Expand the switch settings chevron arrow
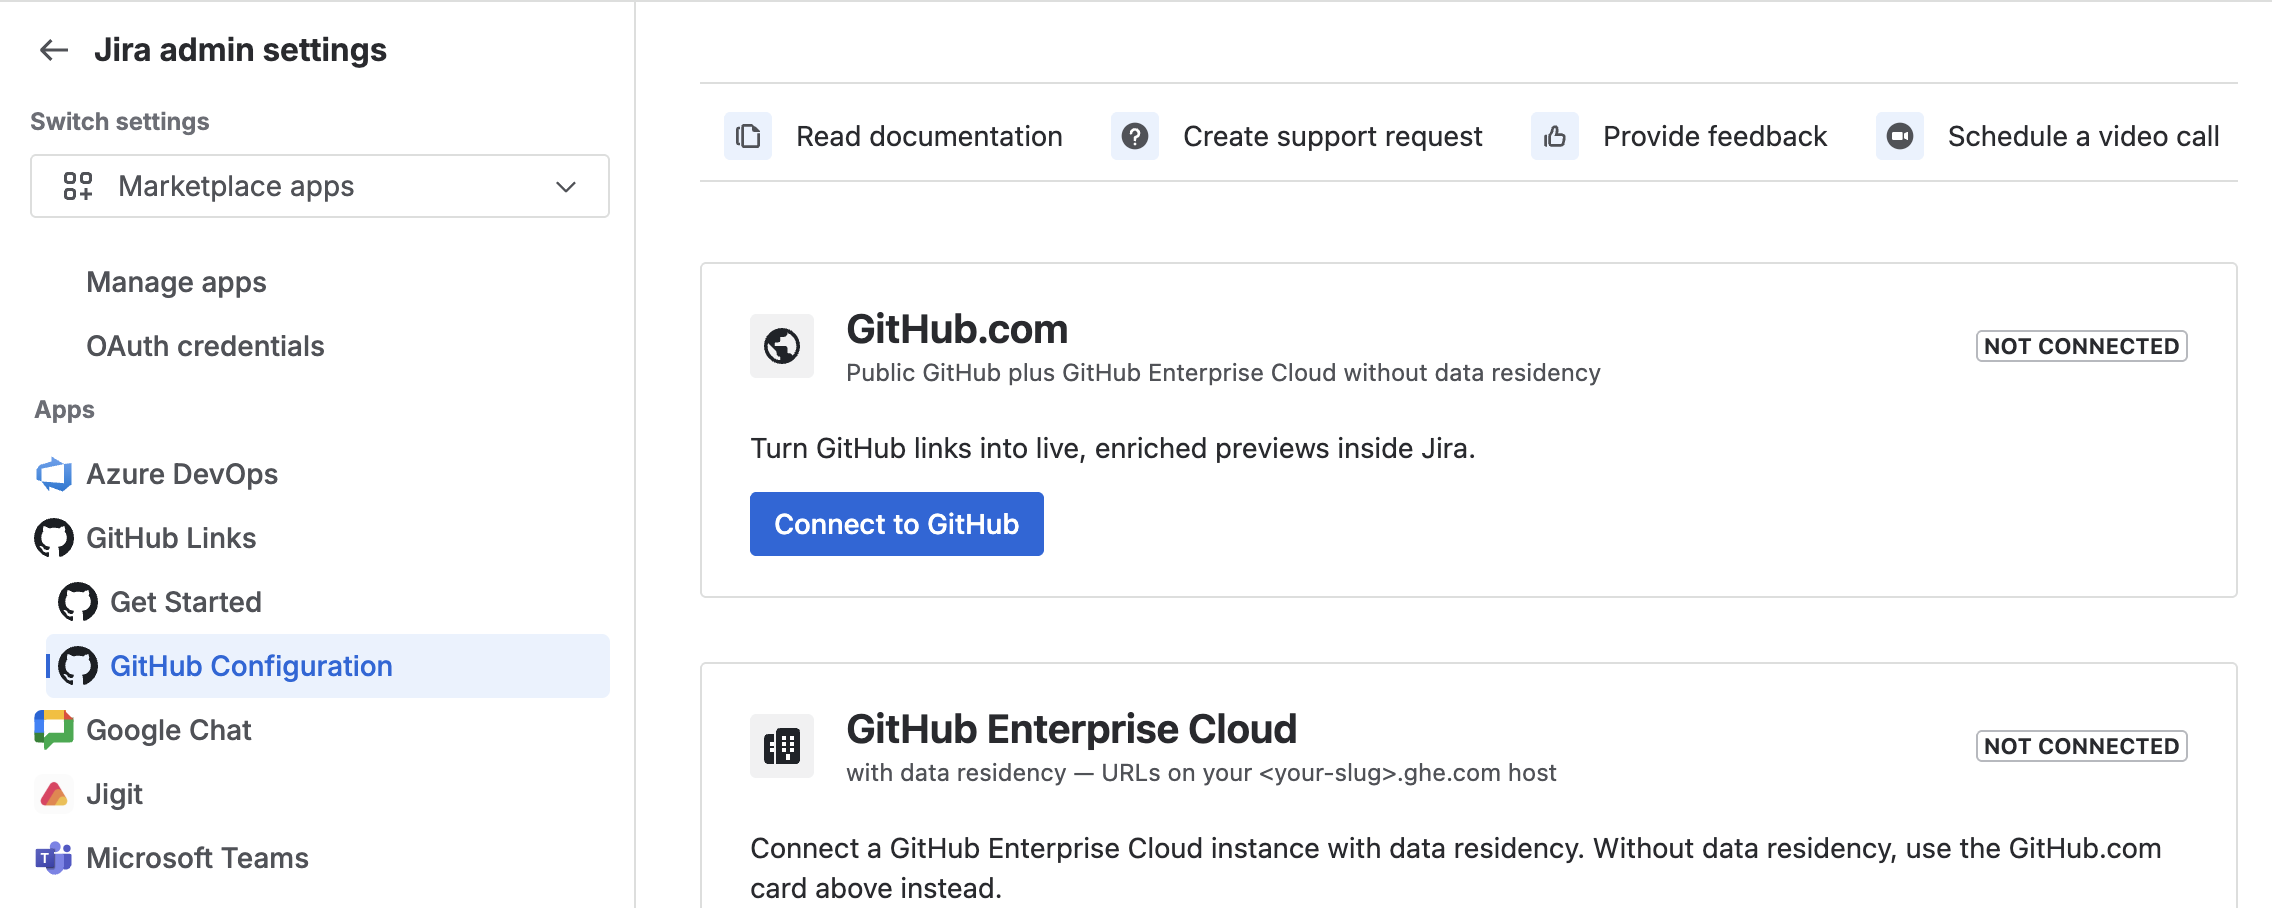 [x=566, y=186]
